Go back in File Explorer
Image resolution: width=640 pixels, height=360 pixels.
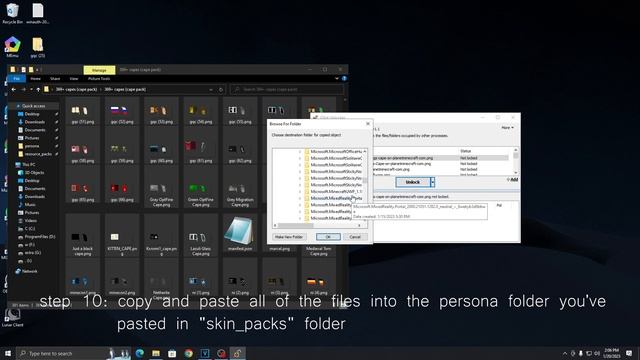(14, 89)
